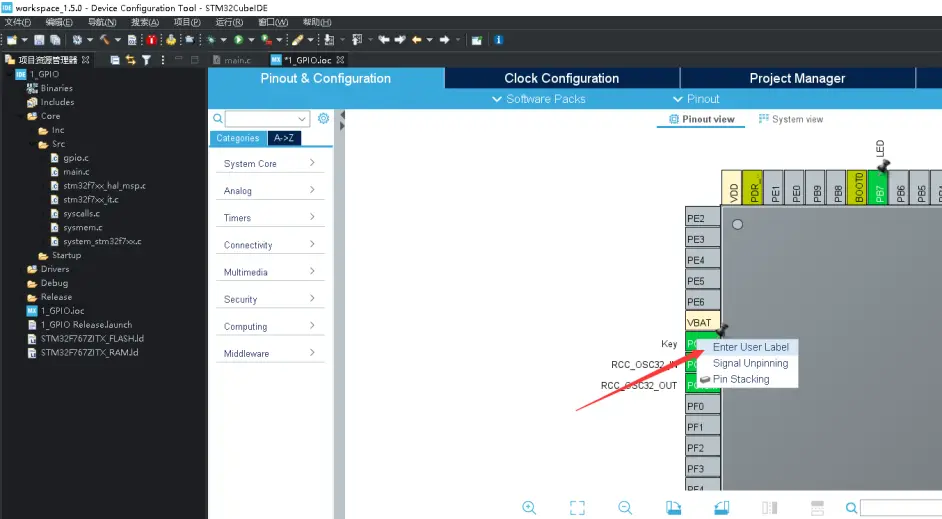Click pin PB7 labeled LED on chip
Image resolution: width=942 pixels, height=519 pixels.
pyautogui.click(x=879, y=187)
